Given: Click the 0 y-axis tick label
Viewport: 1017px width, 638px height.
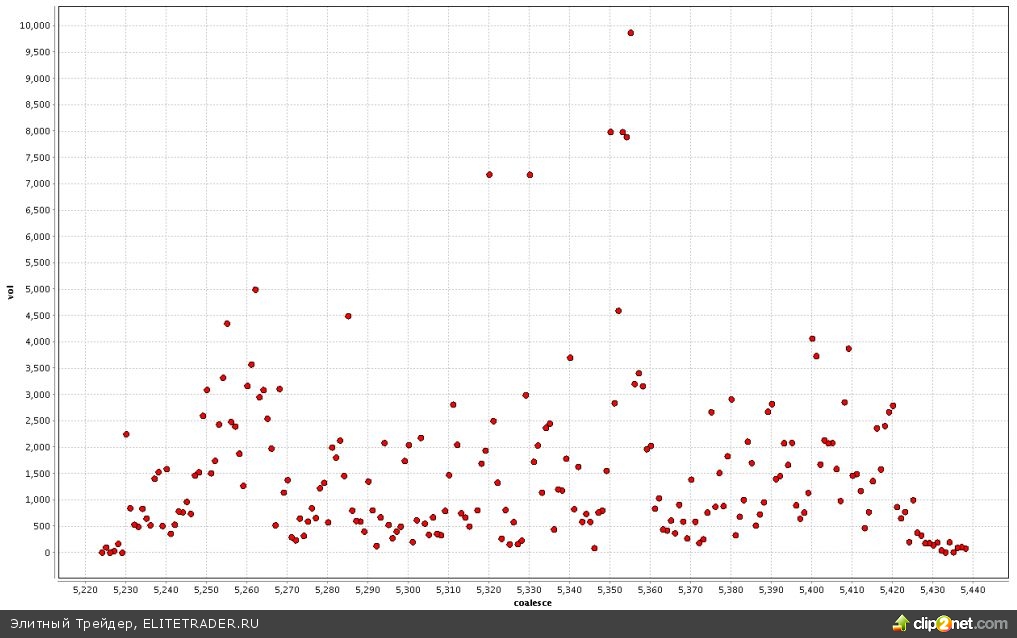Looking at the screenshot, I should point(46,552).
